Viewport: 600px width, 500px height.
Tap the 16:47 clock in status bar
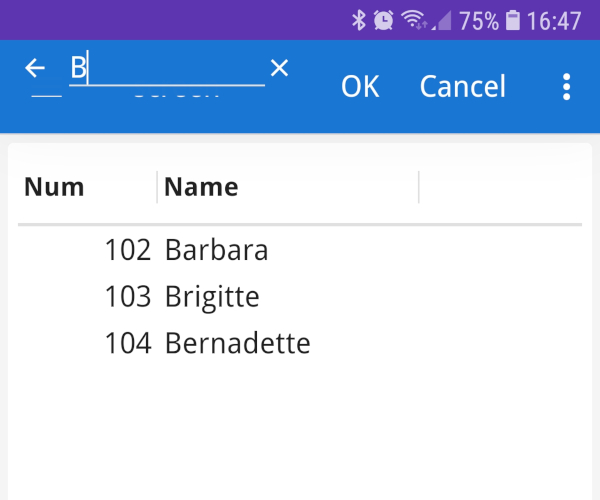pyautogui.click(x=554, y=21)
